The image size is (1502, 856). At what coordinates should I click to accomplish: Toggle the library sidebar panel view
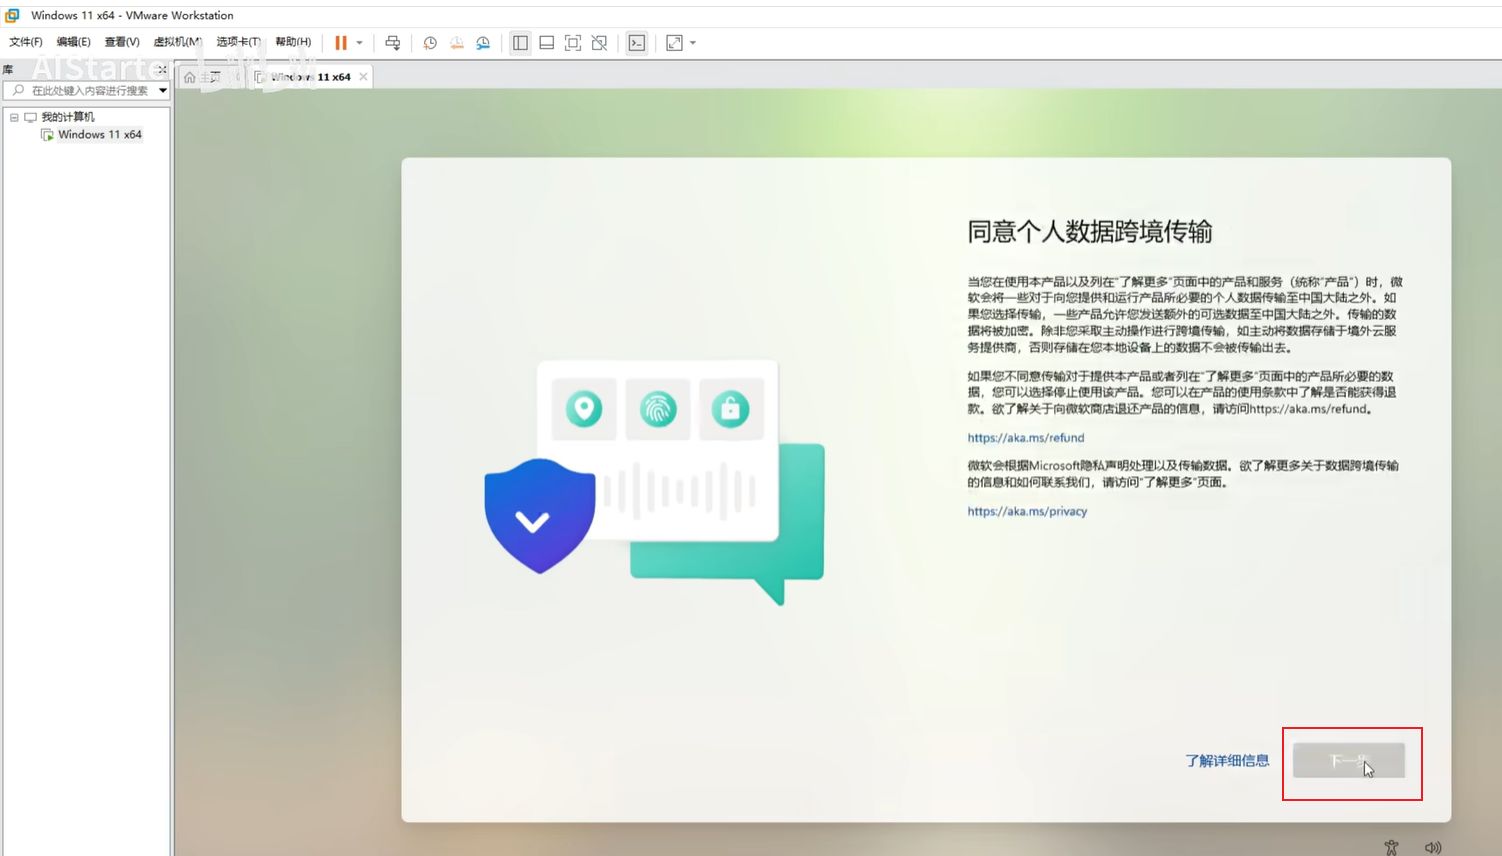pyautogui.click(x=520, y=43)
